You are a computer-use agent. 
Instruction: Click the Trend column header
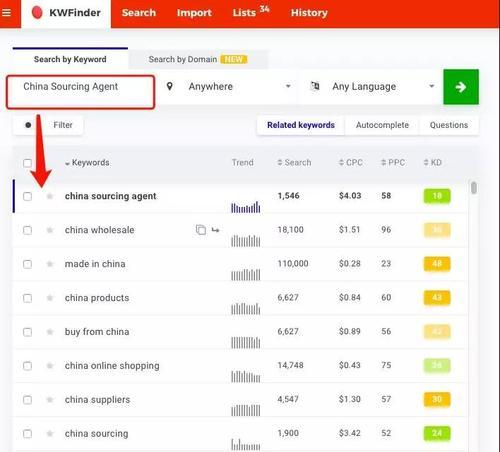243,163
